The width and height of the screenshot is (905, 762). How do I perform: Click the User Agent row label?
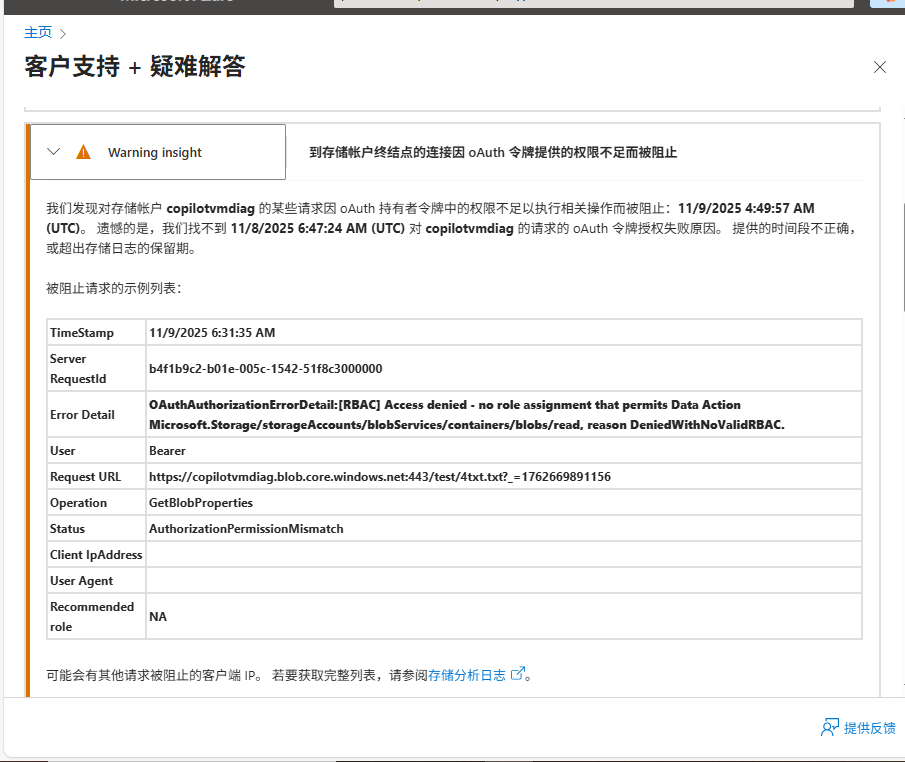click(x=81, y=581)
